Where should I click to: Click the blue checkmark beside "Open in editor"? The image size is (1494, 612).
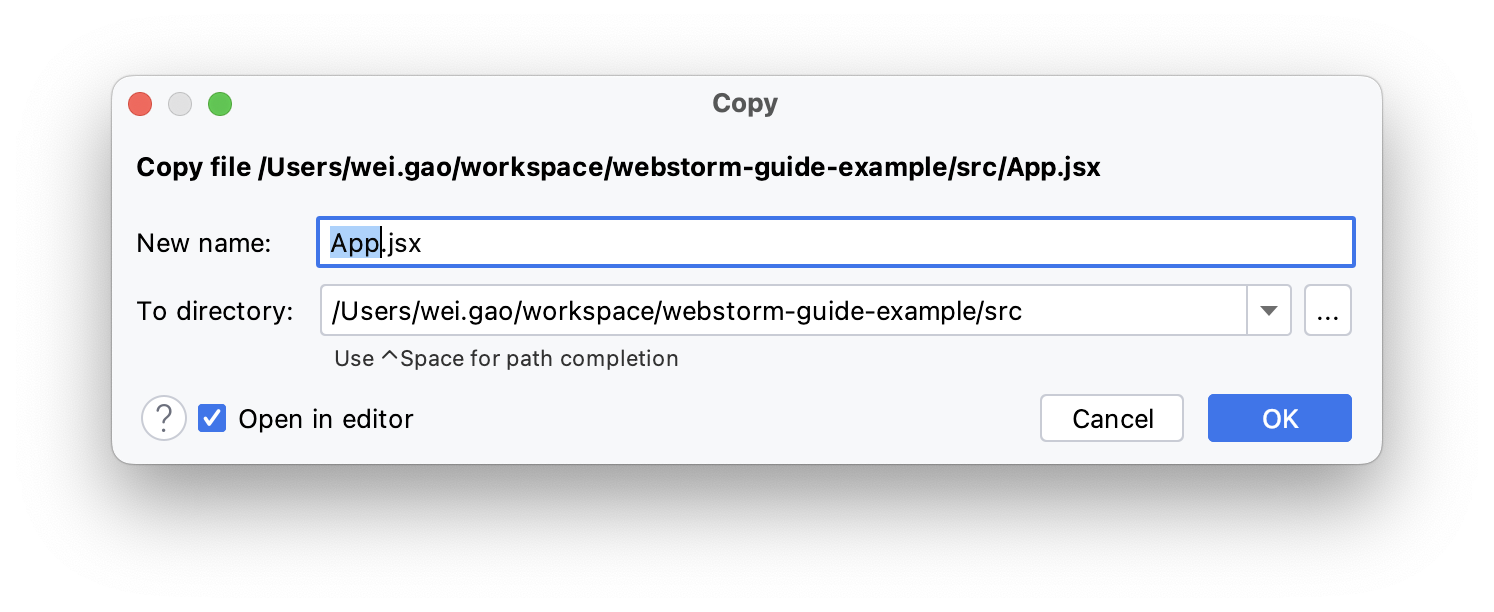[x=211, y=418]
